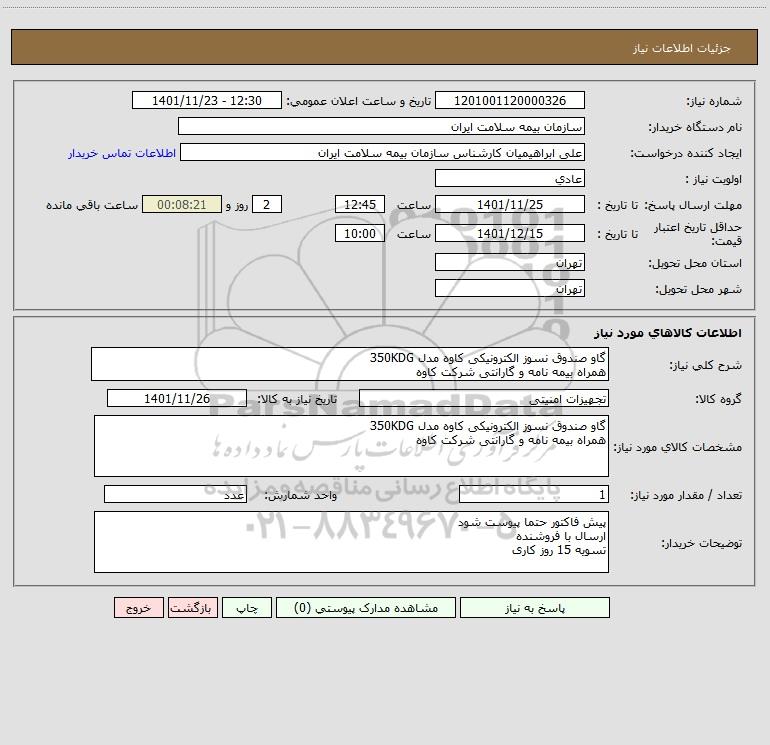This screenshot has height=745, width=770.
Task: Open 'مشاهده مدارک پیوستی (0)' attachments button
Action: coord(366,608)
